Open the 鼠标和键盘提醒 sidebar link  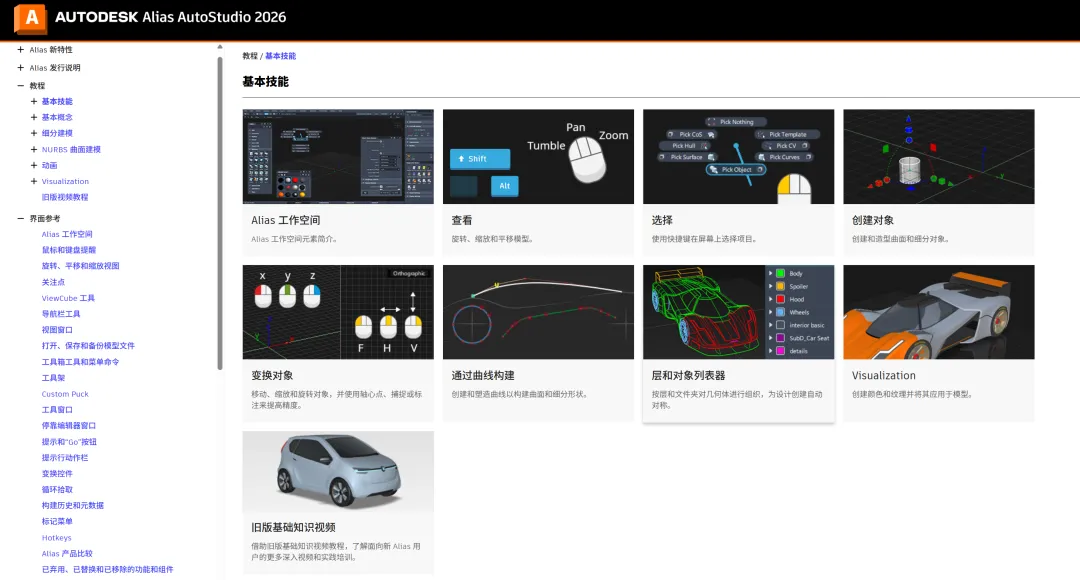69,250
